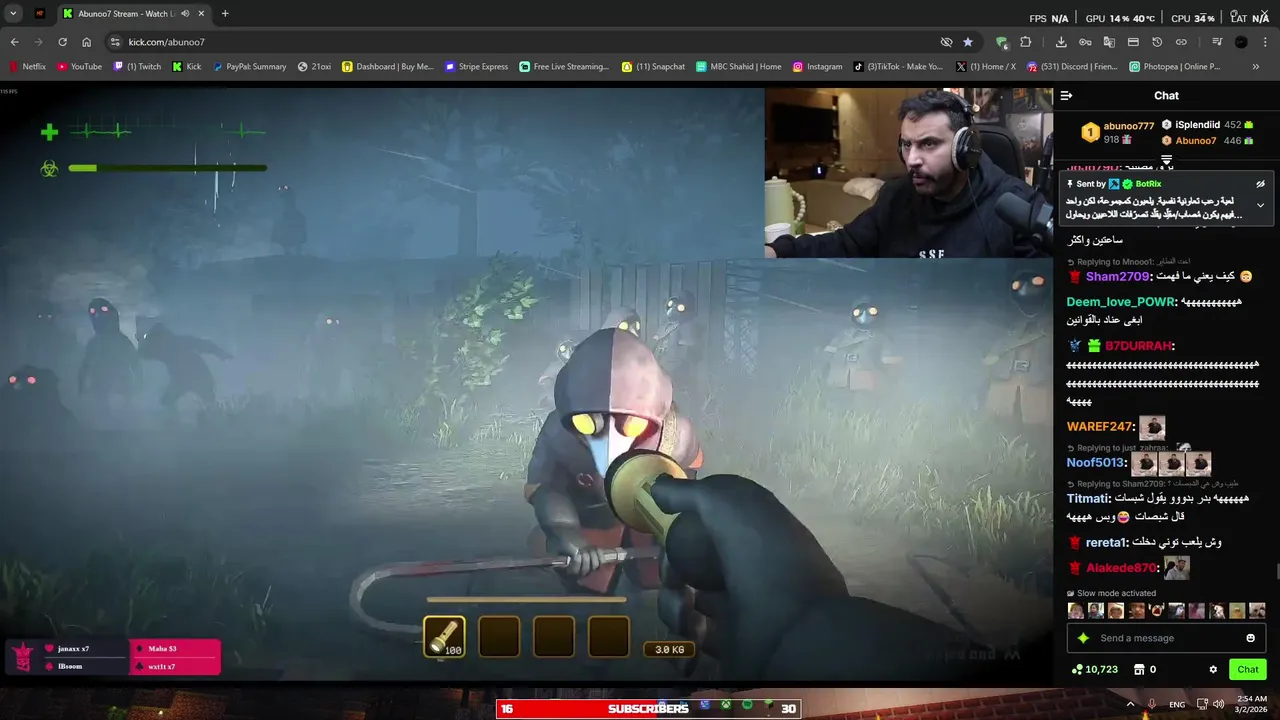Viewport: 1280px width, 720px height.
Task: Click the site info icon beside URL
Action: [115, 42]
